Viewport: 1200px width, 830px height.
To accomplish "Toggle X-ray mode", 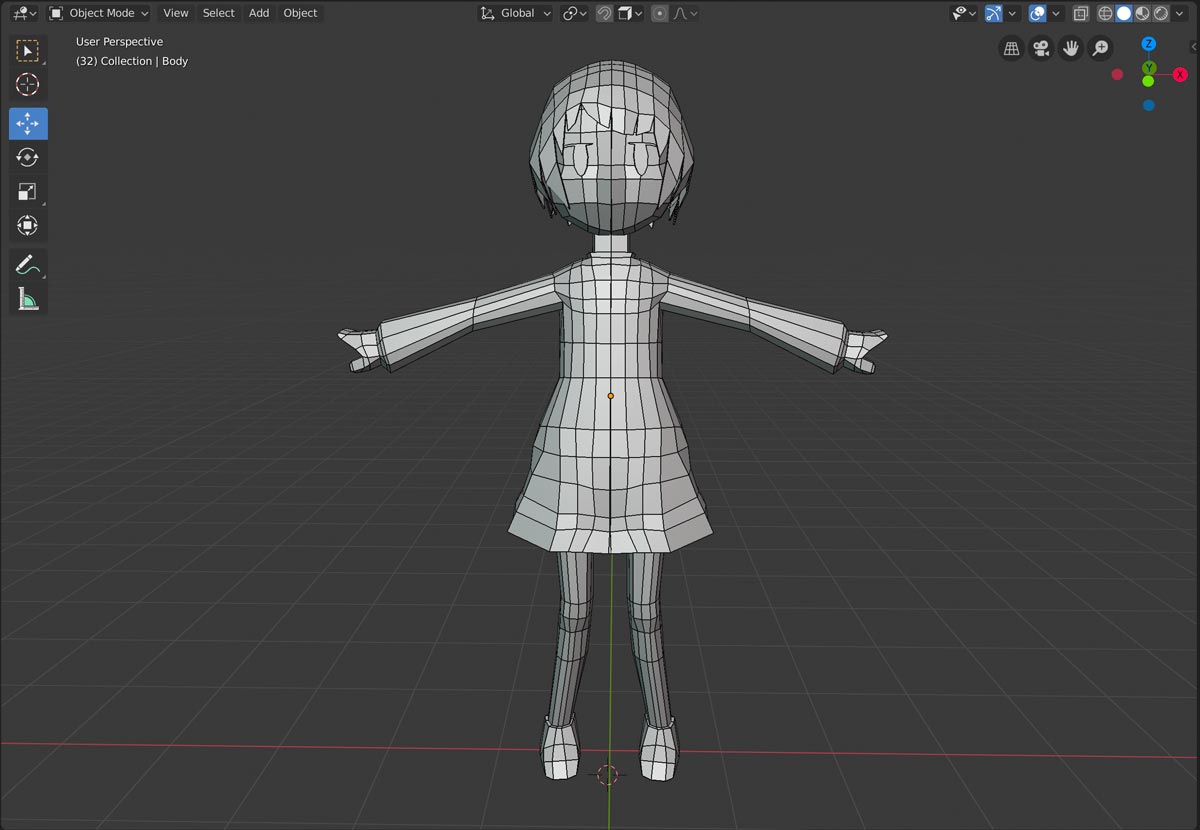I will point(1081,13).
